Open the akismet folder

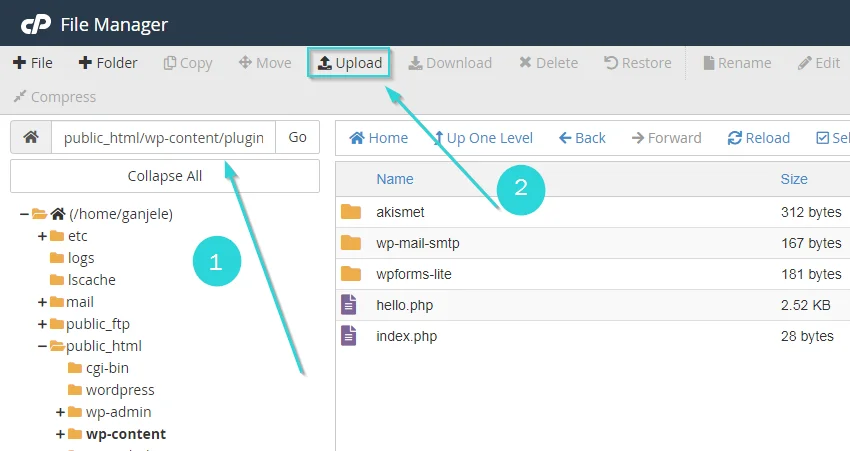pos(400,212)
